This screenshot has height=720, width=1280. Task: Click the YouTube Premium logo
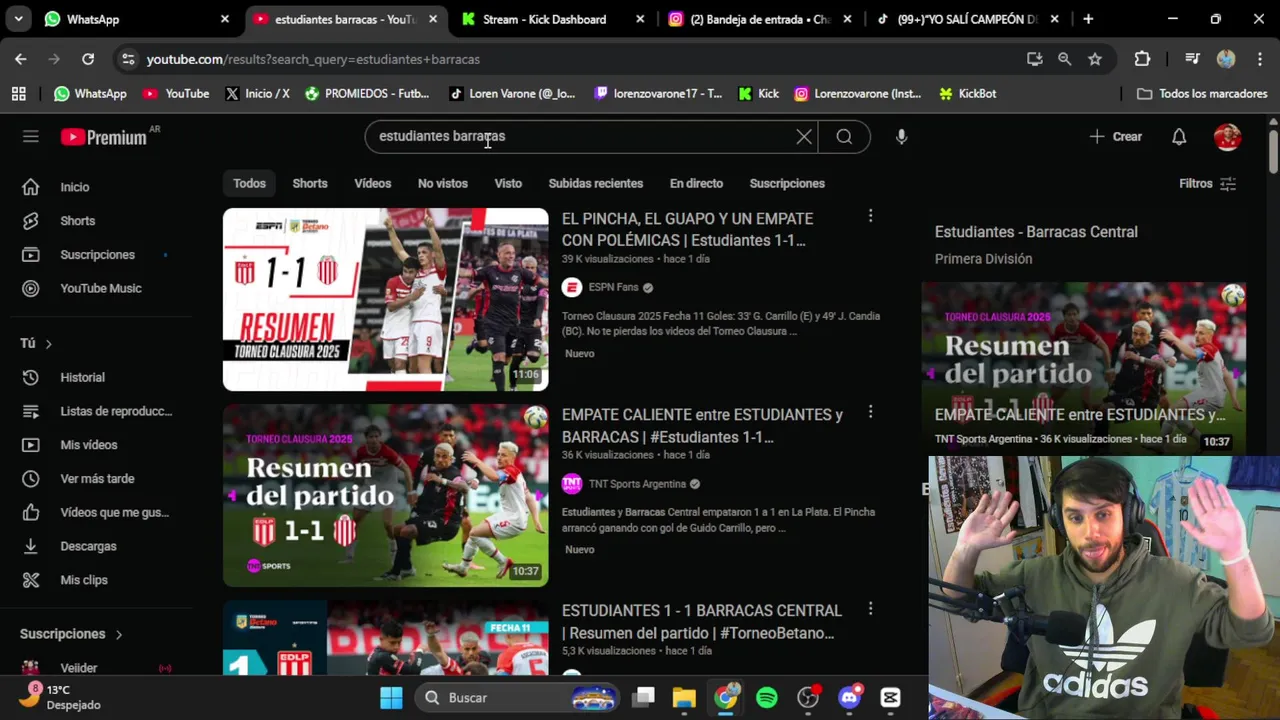104,137
